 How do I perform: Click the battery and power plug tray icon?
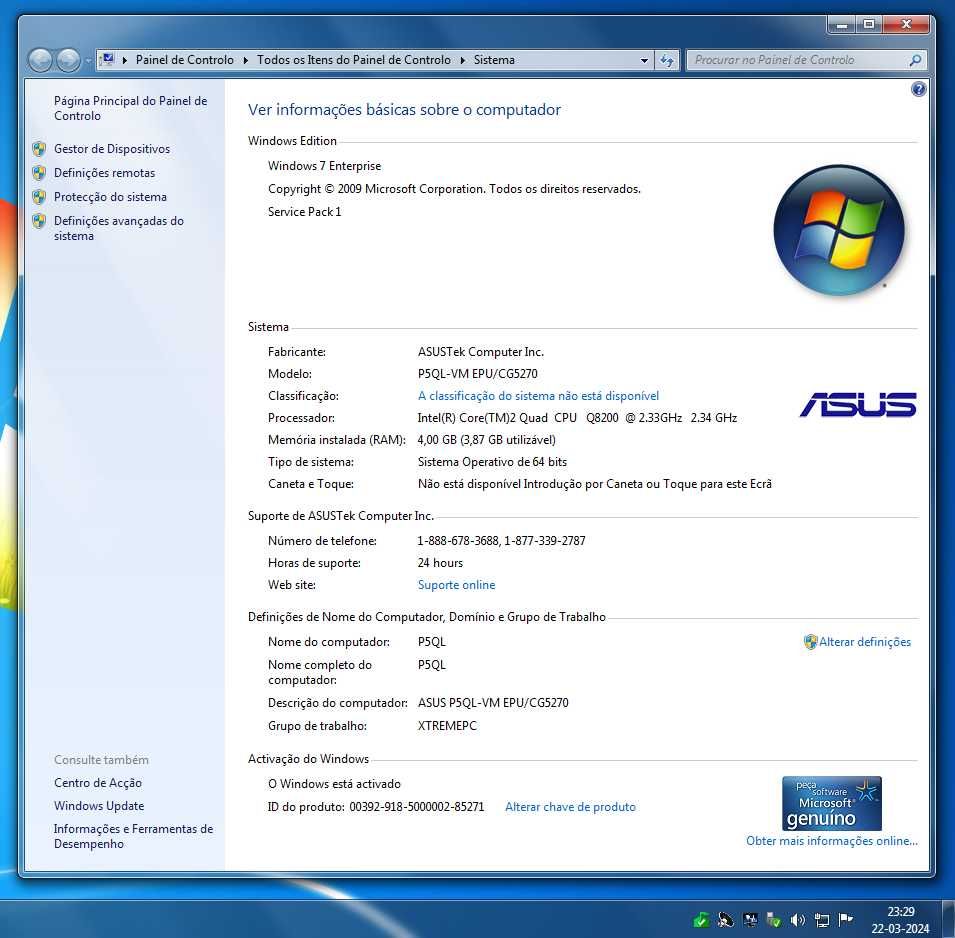(774, 920)
